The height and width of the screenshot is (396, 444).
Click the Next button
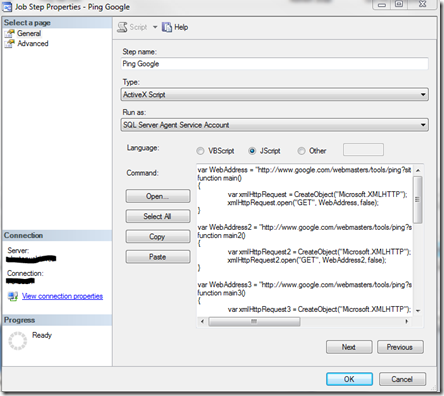(349, 347)
